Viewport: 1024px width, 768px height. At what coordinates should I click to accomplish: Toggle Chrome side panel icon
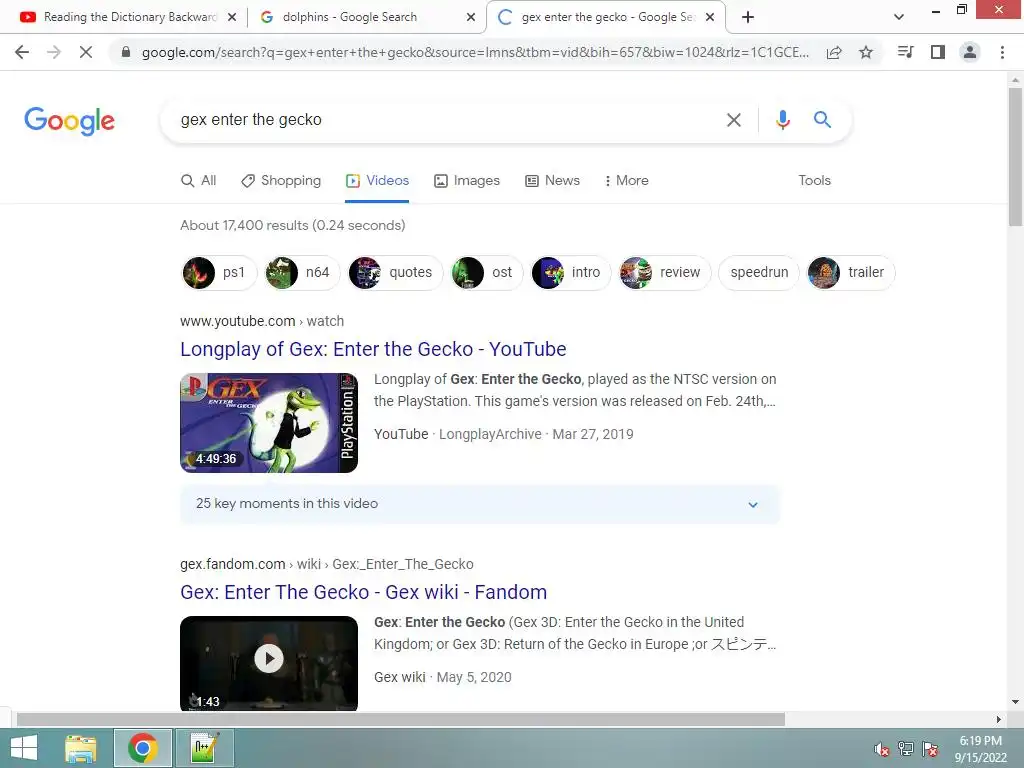[x=938, y=52]
